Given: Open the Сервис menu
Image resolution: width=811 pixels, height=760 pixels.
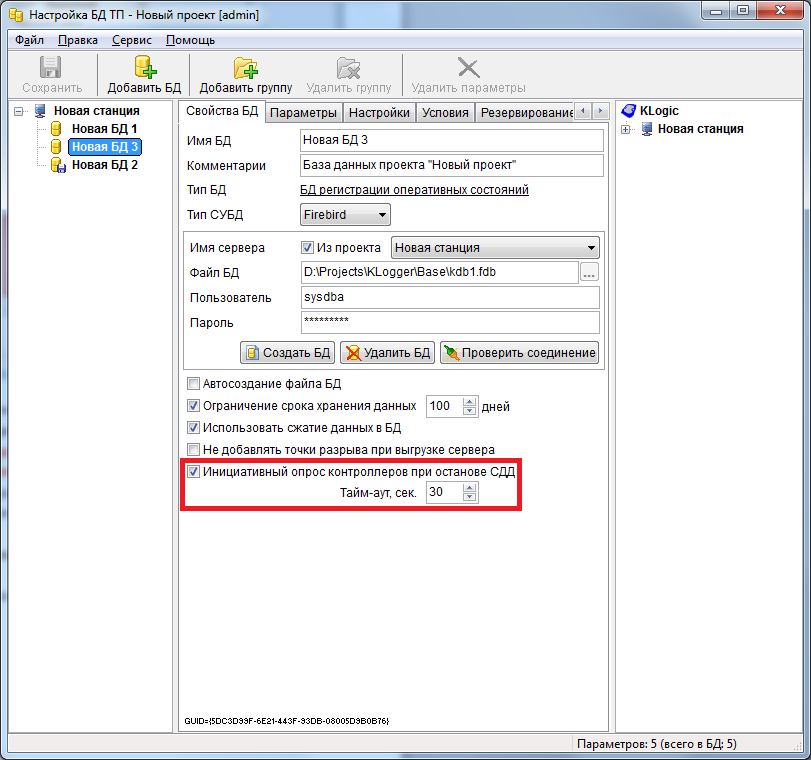Looking at the screenshot, I should [131, 40].
